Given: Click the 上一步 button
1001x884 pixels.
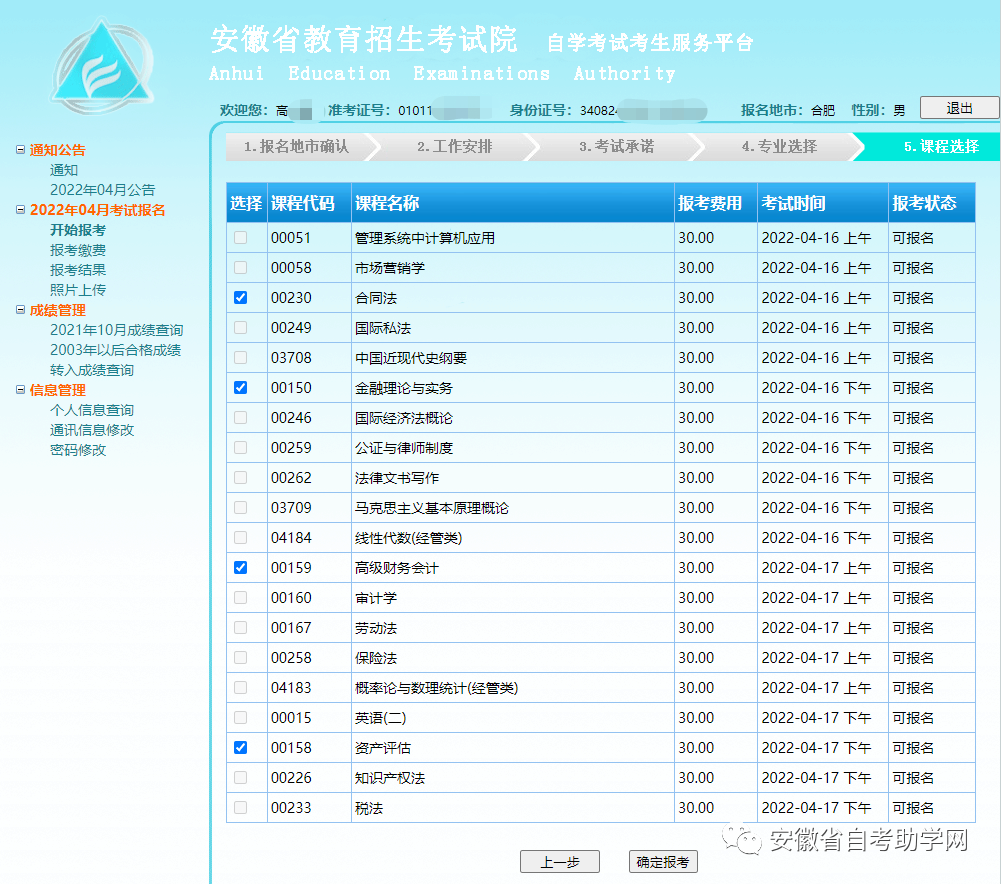Looking at the screenshot, I should pos(560,862).
